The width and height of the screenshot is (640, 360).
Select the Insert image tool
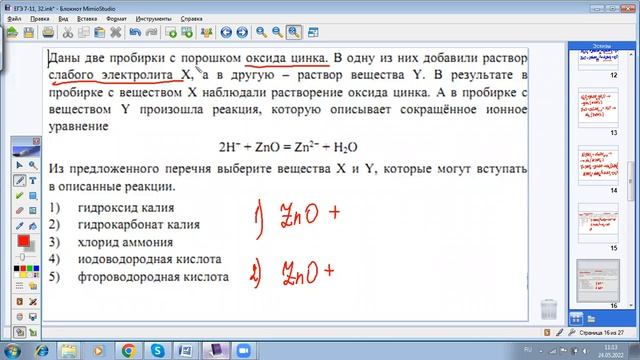pyautogui.click(x=33, y=211)
